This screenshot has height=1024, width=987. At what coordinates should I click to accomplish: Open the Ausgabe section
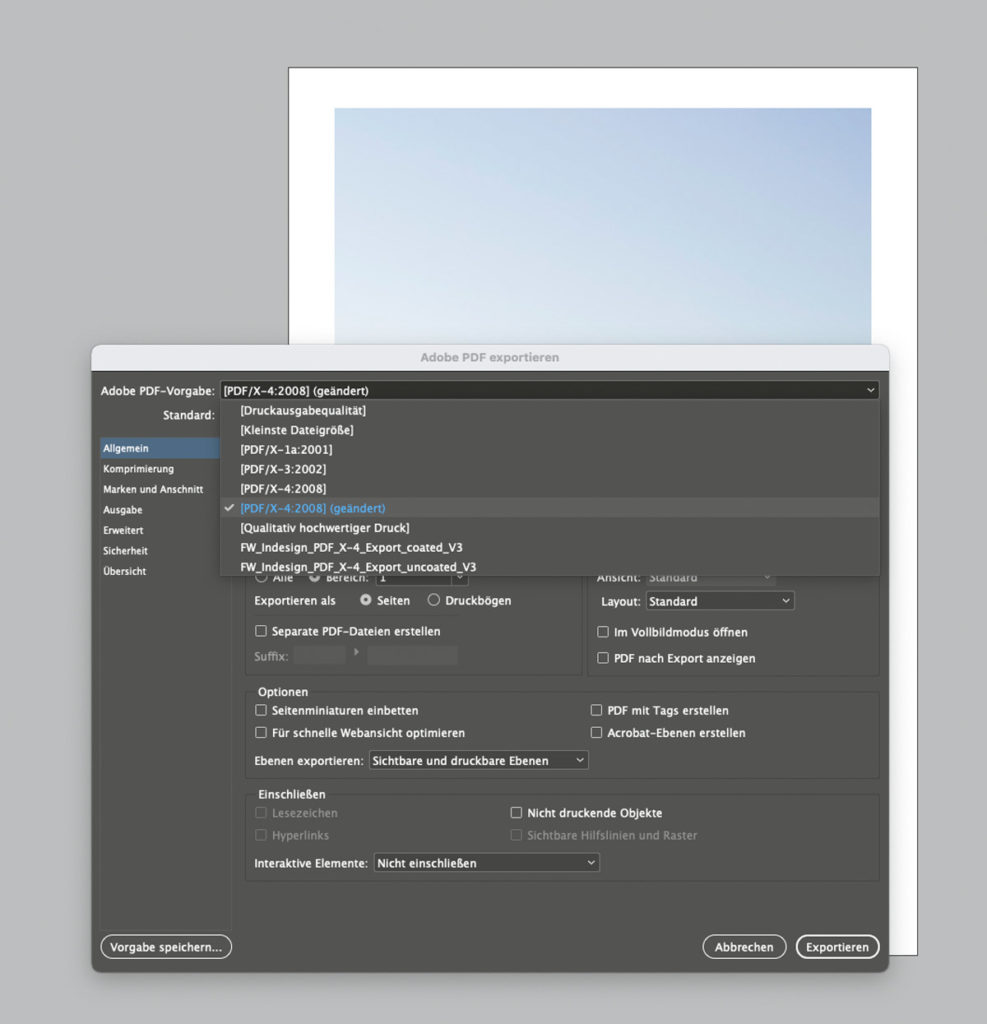(160, 509)
